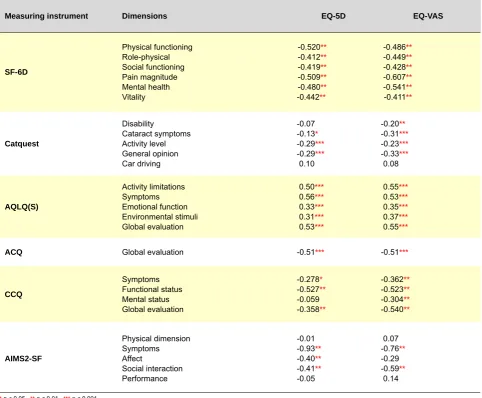Select the value "-0.412" for Role-physical
This screenshot has width=482, height=398.
(x=309, y=57)
